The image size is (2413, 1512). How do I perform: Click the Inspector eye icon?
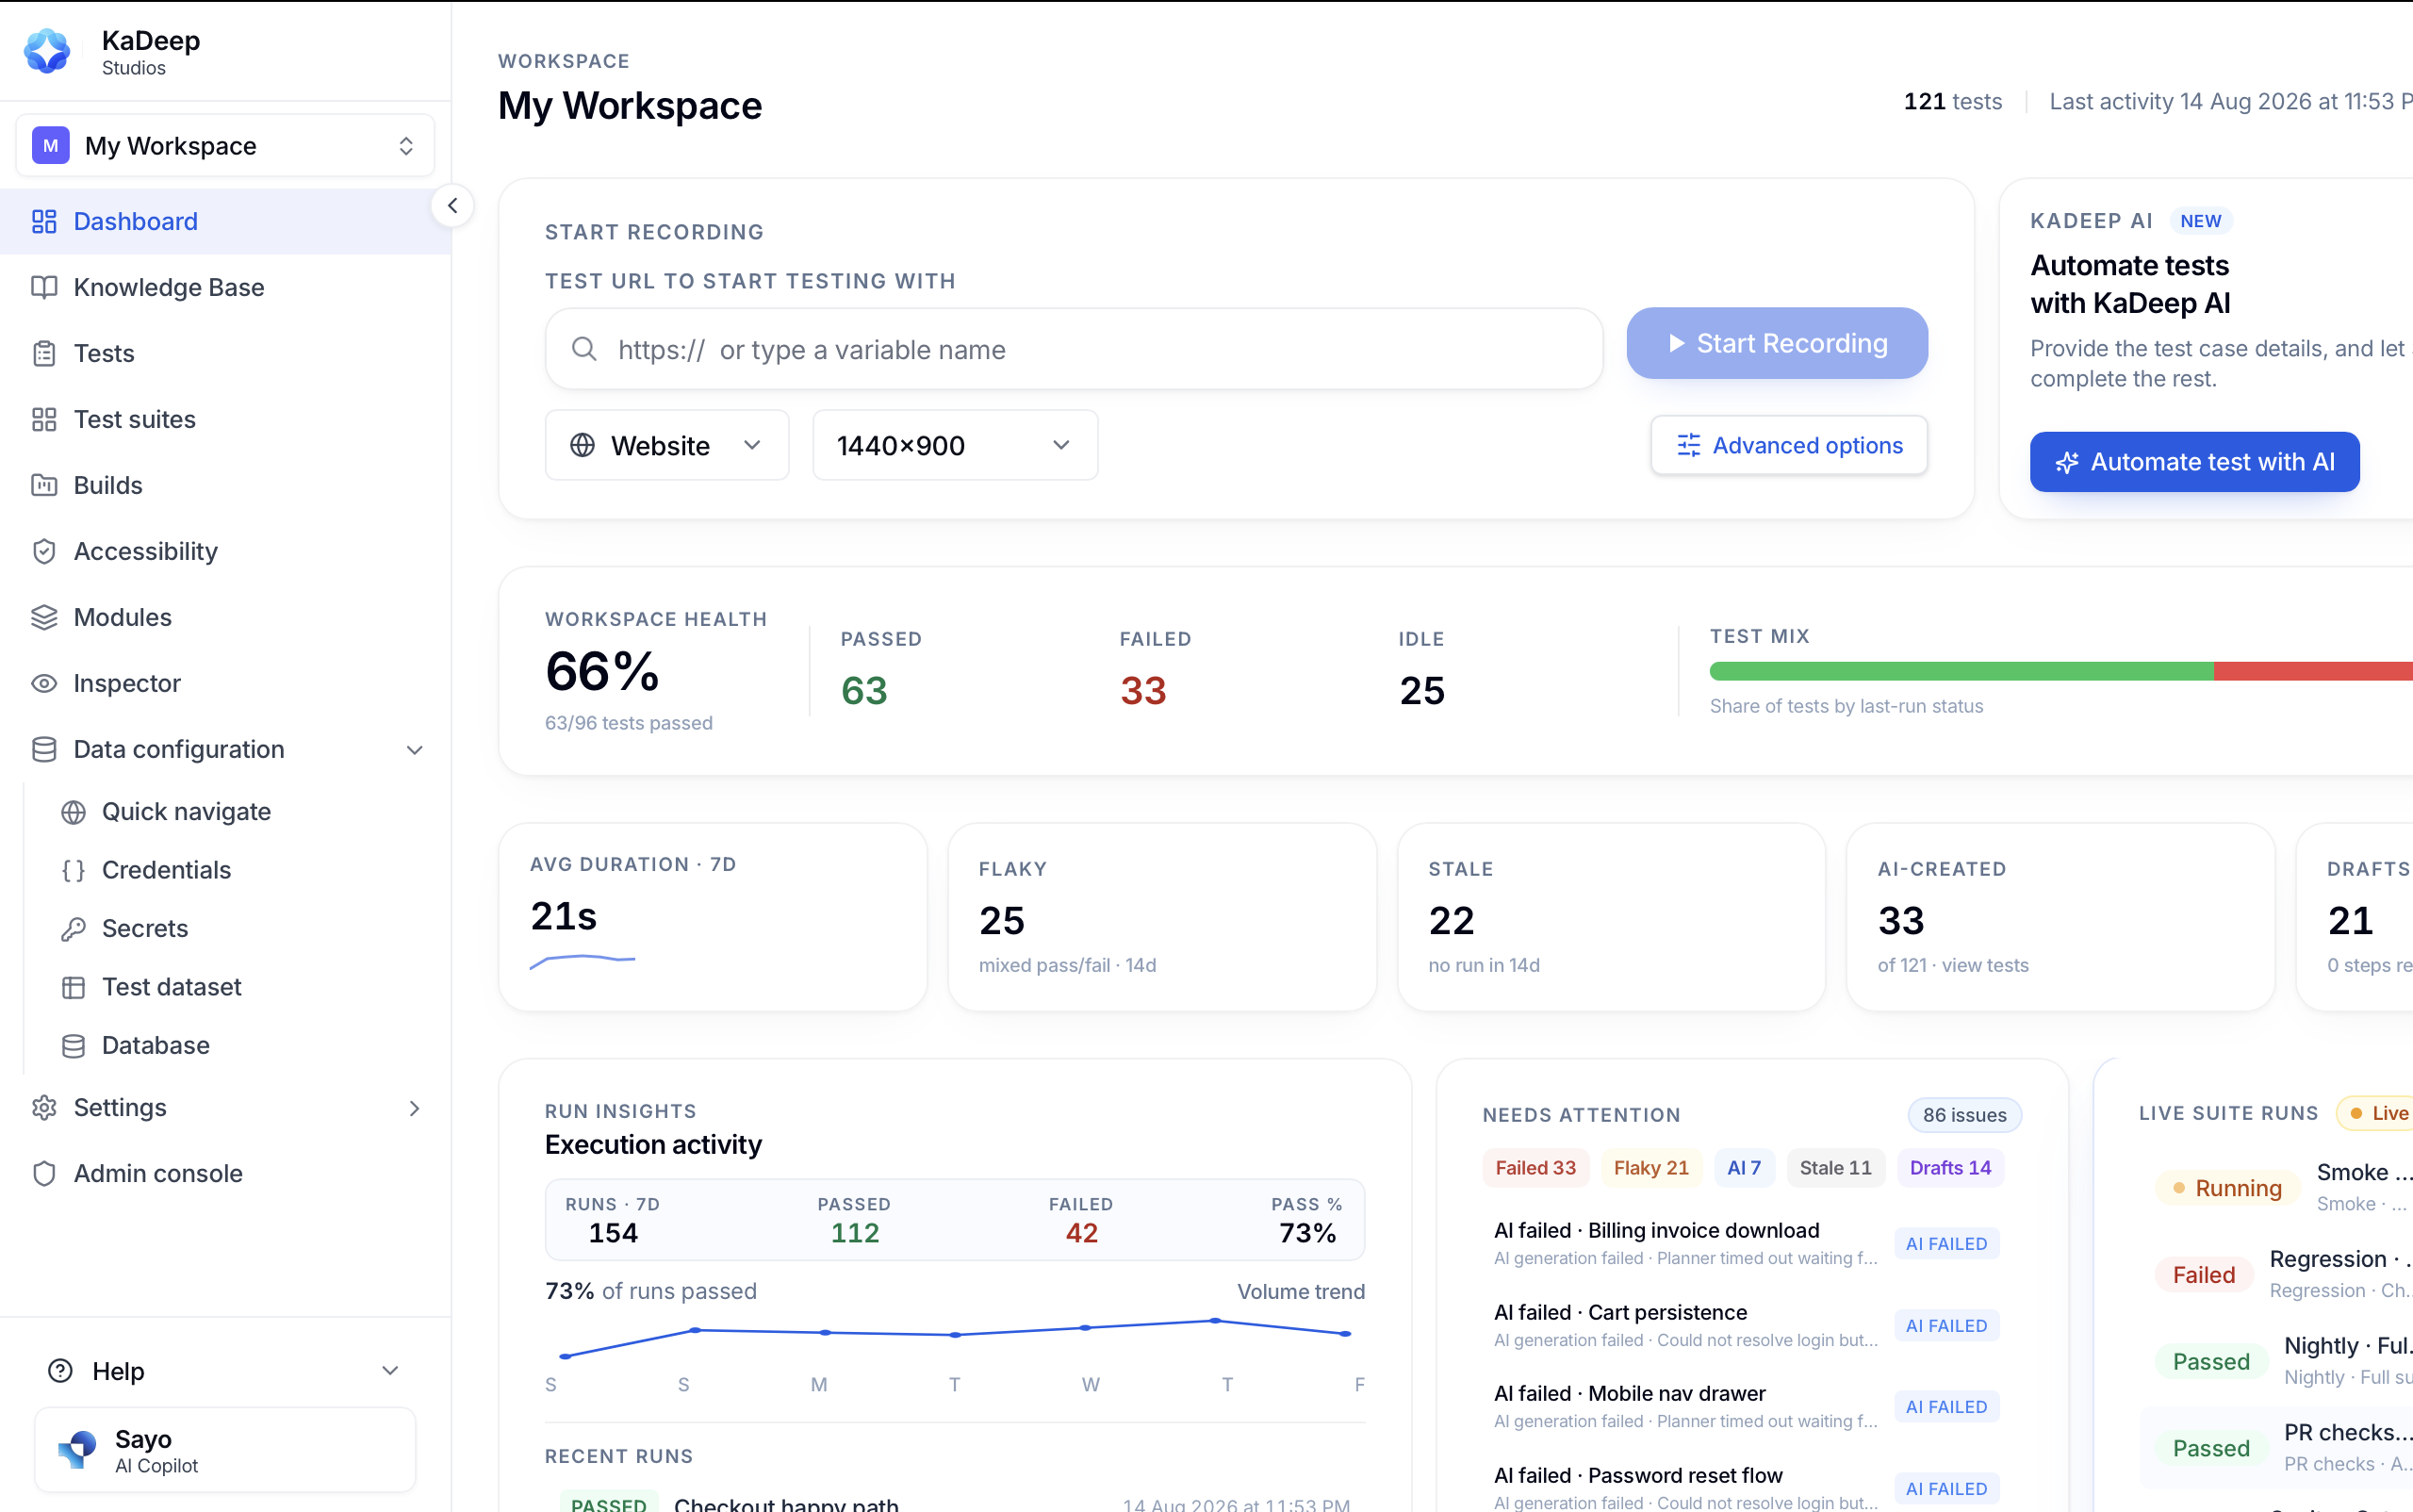pyautogui.click(x=44, y=683)
